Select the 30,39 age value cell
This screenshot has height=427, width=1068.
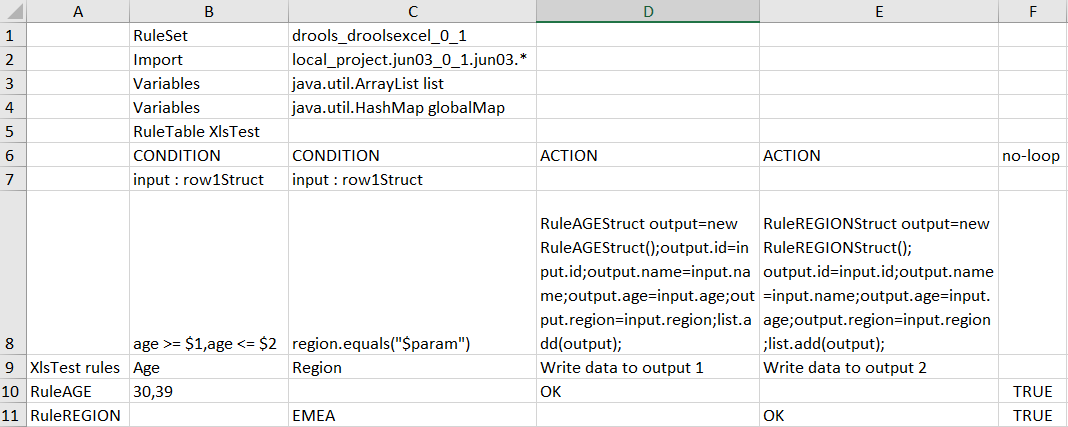pos(208,391)
